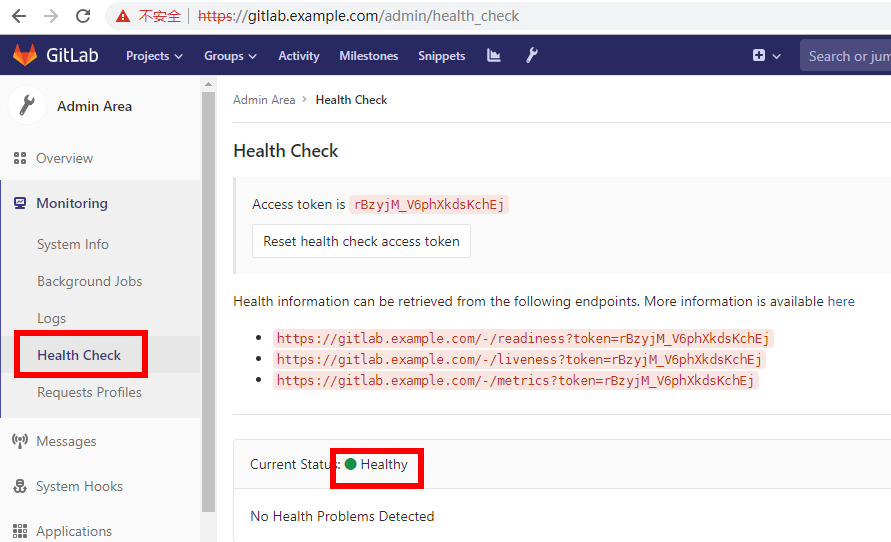This screenshot has height=542, width=891.
Task: Open the new item plus dropdown
Action: [x=767, y=55]
